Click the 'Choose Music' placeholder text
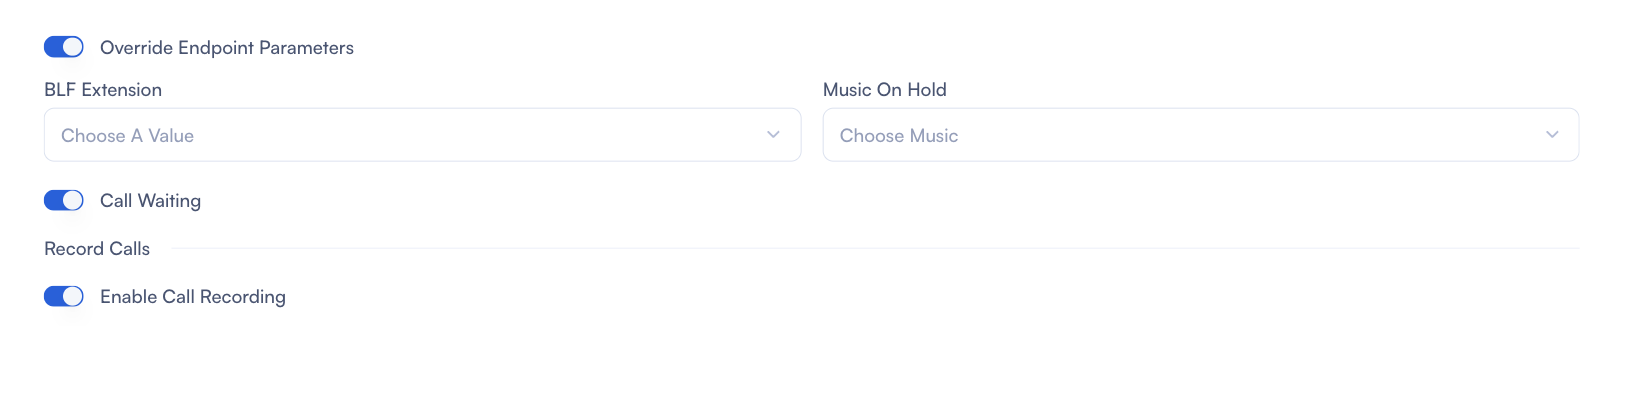Image resolution: width=1632 pixels, height=402 pixels. pyautogui.click(x=898, y=136)
